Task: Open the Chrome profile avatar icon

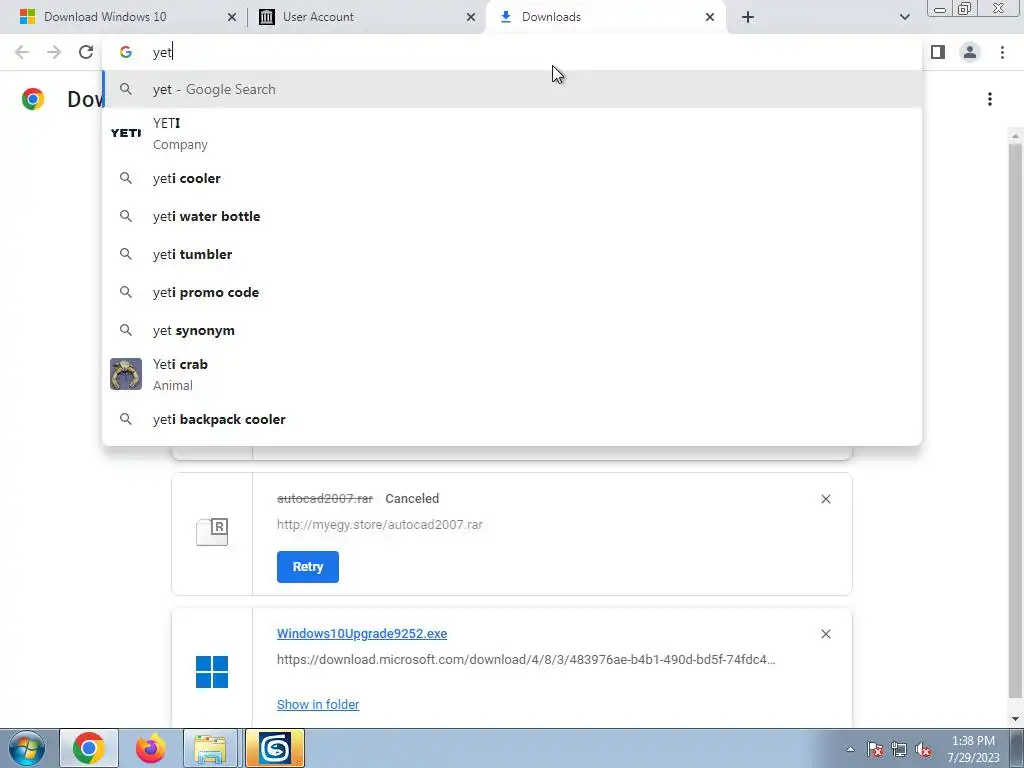Action: 970,52
